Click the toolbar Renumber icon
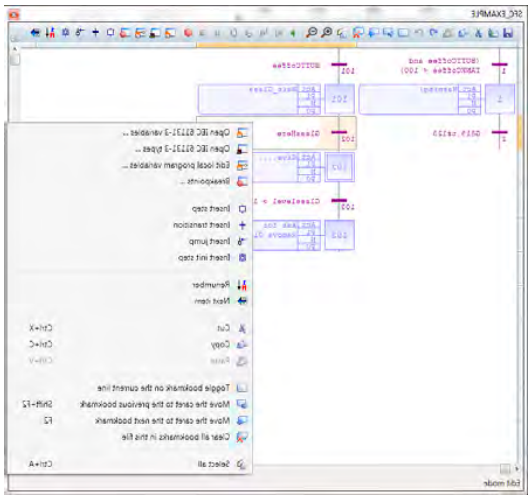This screenshot has height=495, width=530. 50,33
